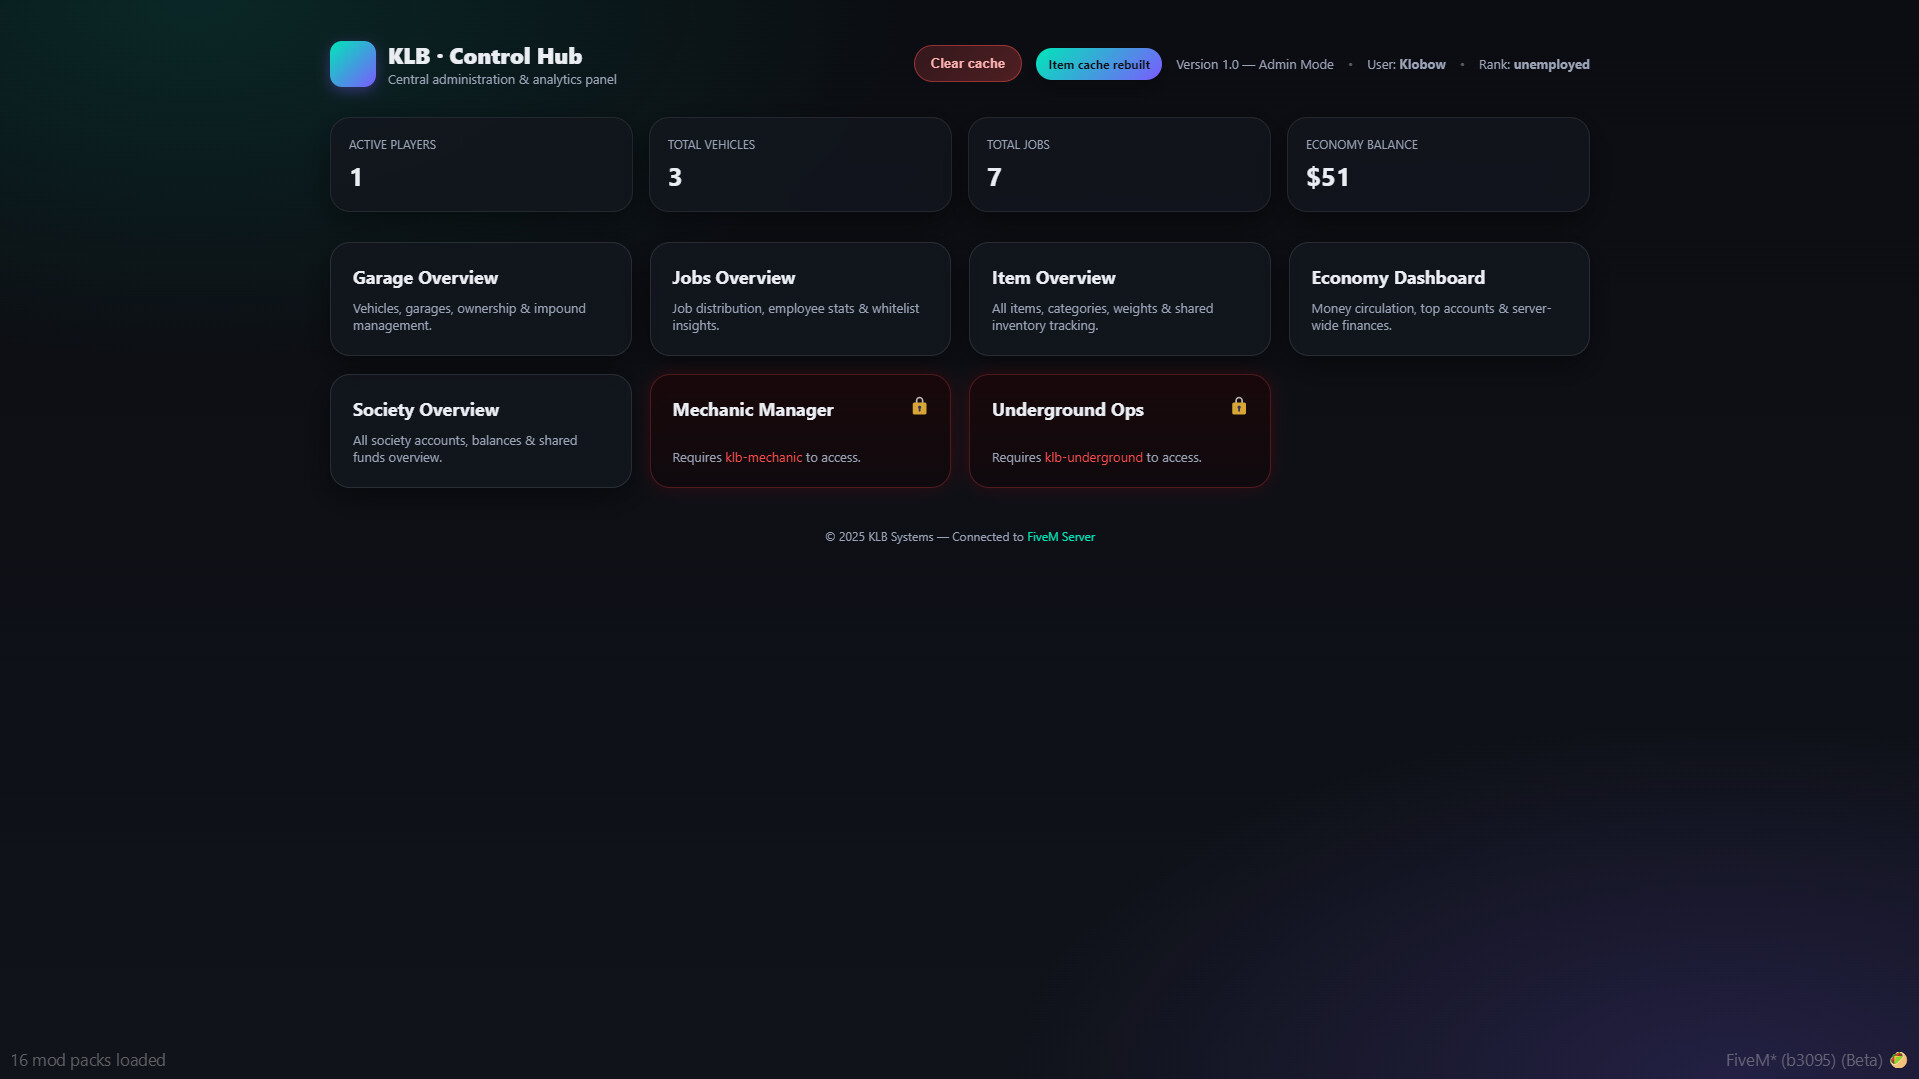This screenshot has width=1919, height=1079.
Task: Open the FiveM Server link
Action: coord(1061,537)
